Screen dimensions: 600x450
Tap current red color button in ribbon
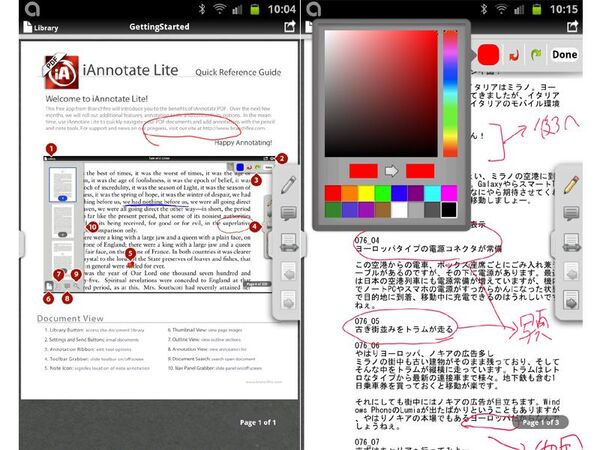tap(488, 54)
